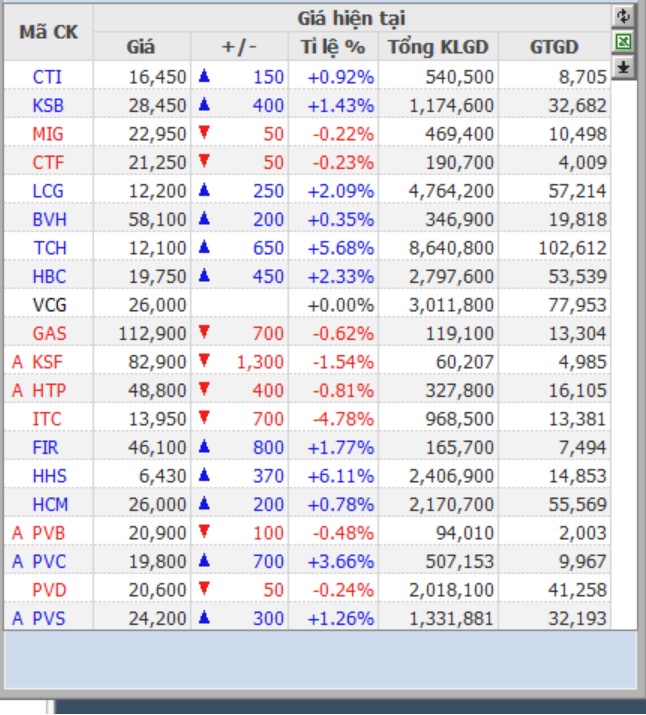
Task: Select percentage -4.78% in ITC row
Action: [343, 419]
